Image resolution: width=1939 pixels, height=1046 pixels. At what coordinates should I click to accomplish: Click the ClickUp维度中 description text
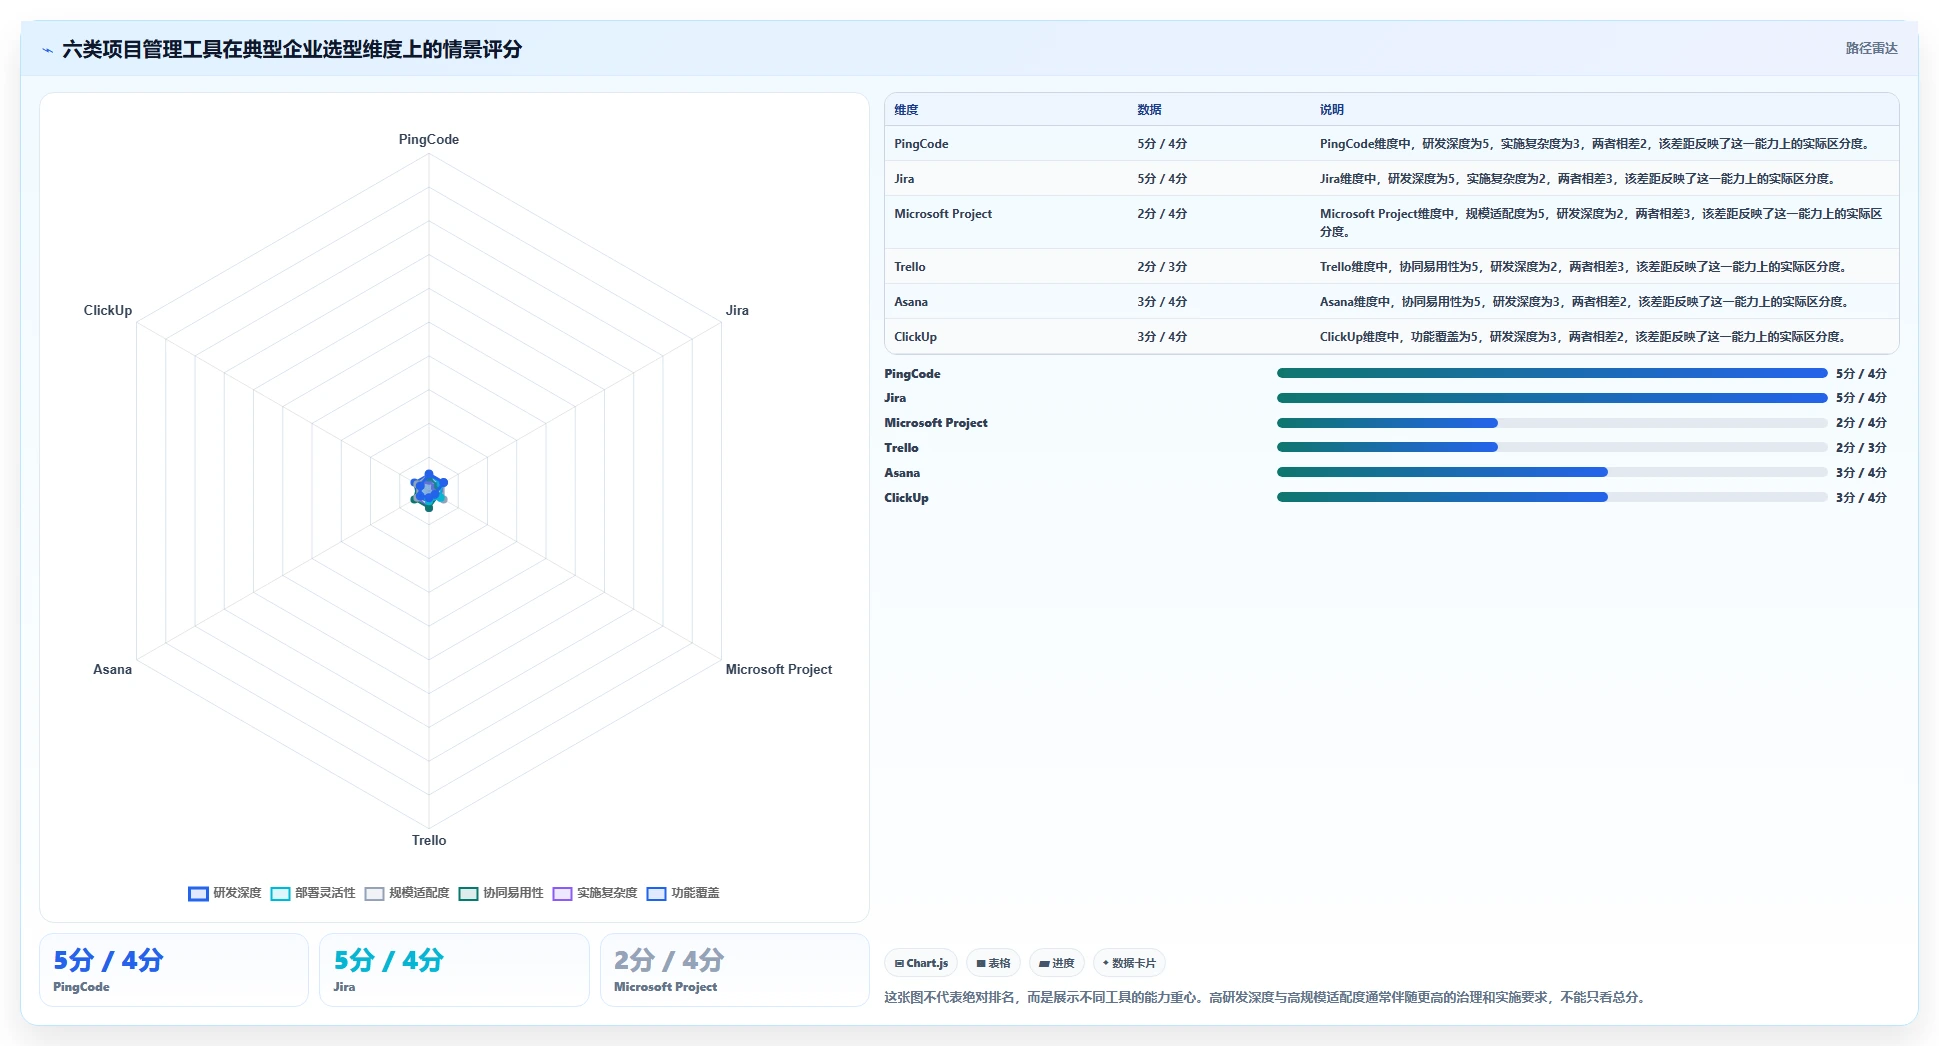[x=1583, y=337]
